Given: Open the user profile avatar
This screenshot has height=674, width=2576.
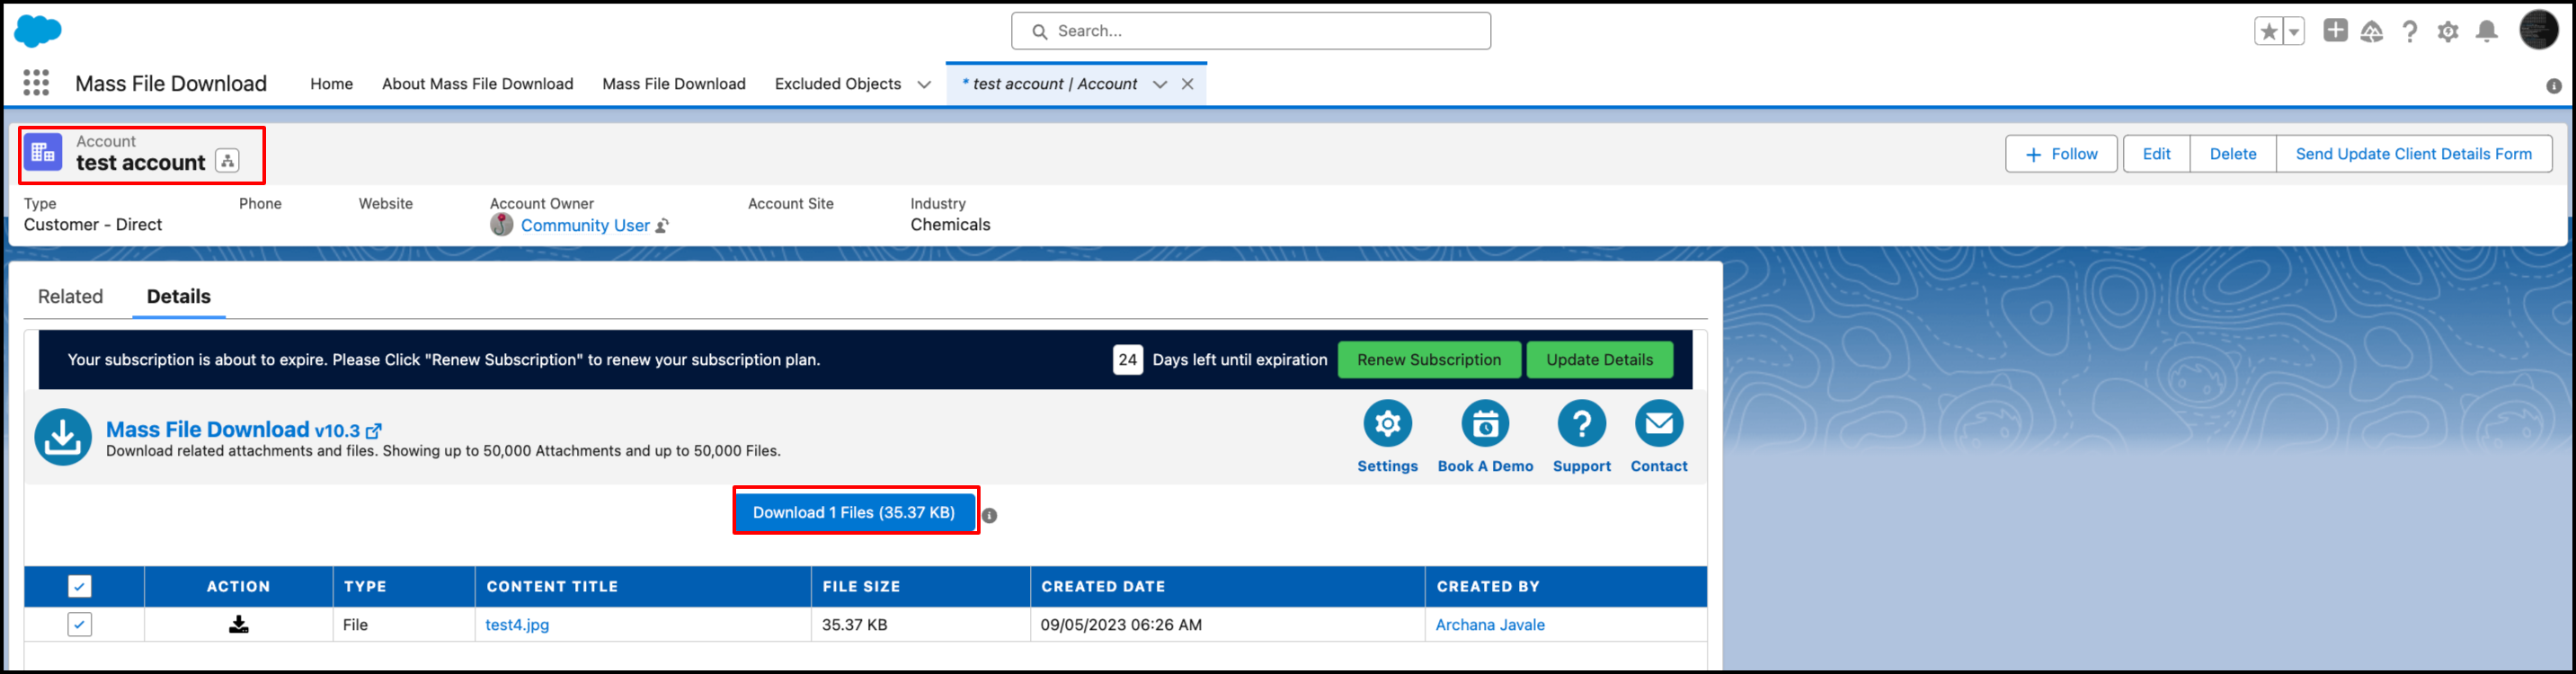Looking at the screenshot, I should (x=2538, y=30).
